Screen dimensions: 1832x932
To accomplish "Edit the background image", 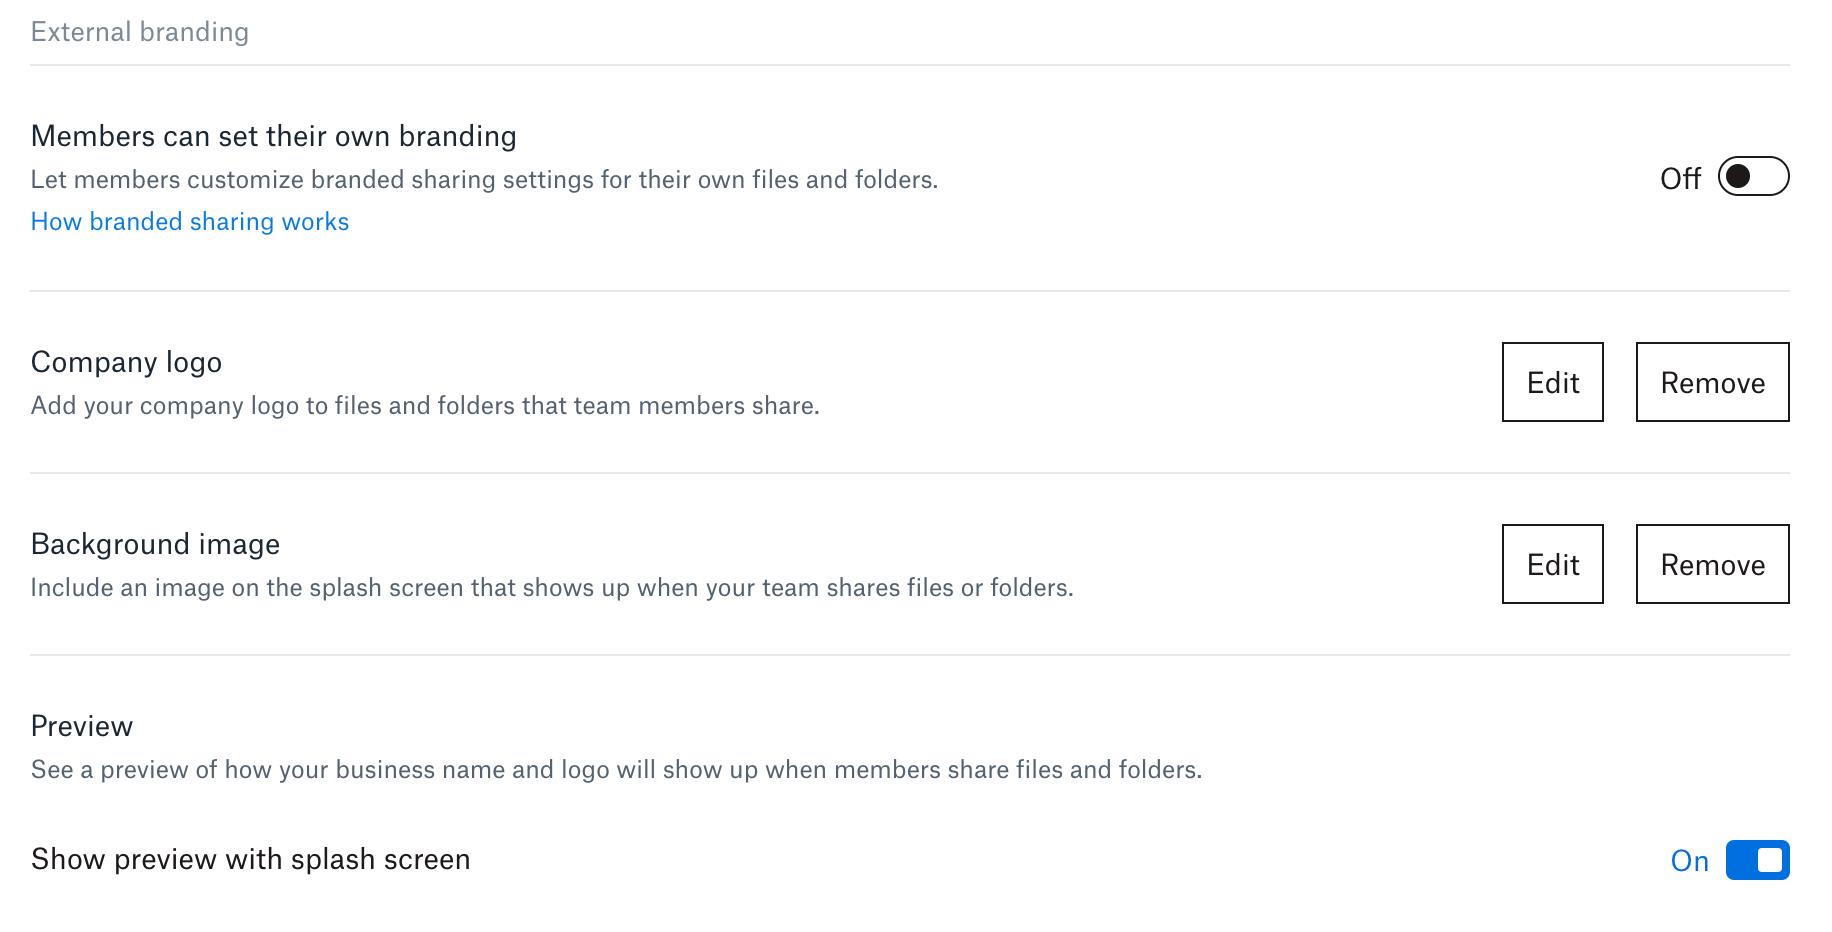I will 1552,564.
